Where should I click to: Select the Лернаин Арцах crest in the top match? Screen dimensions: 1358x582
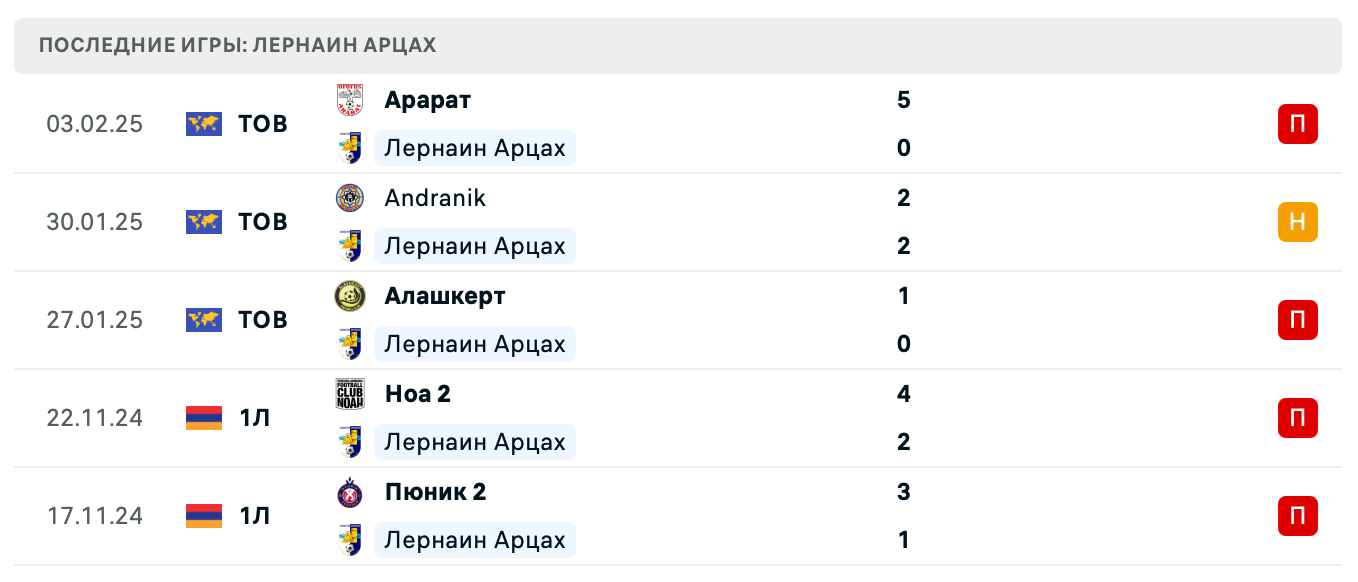click(351, 148)
